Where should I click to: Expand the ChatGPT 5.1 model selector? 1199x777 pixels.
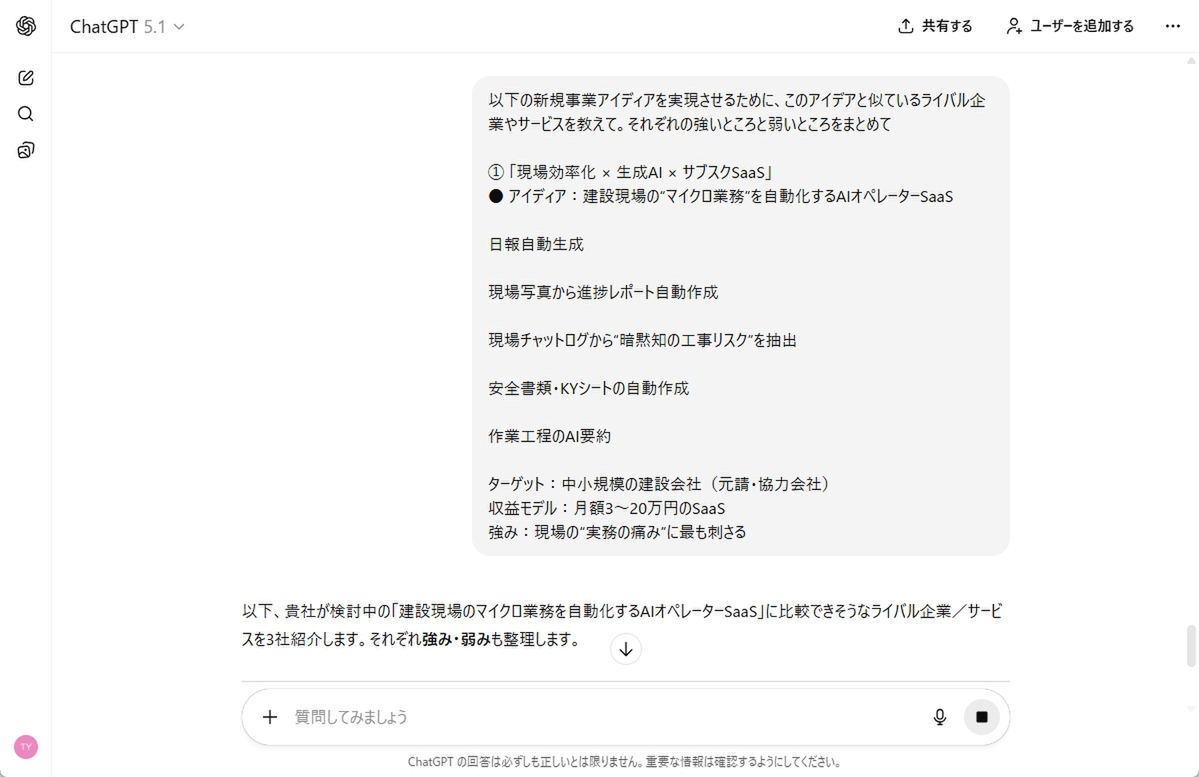[x=127, y=27]
